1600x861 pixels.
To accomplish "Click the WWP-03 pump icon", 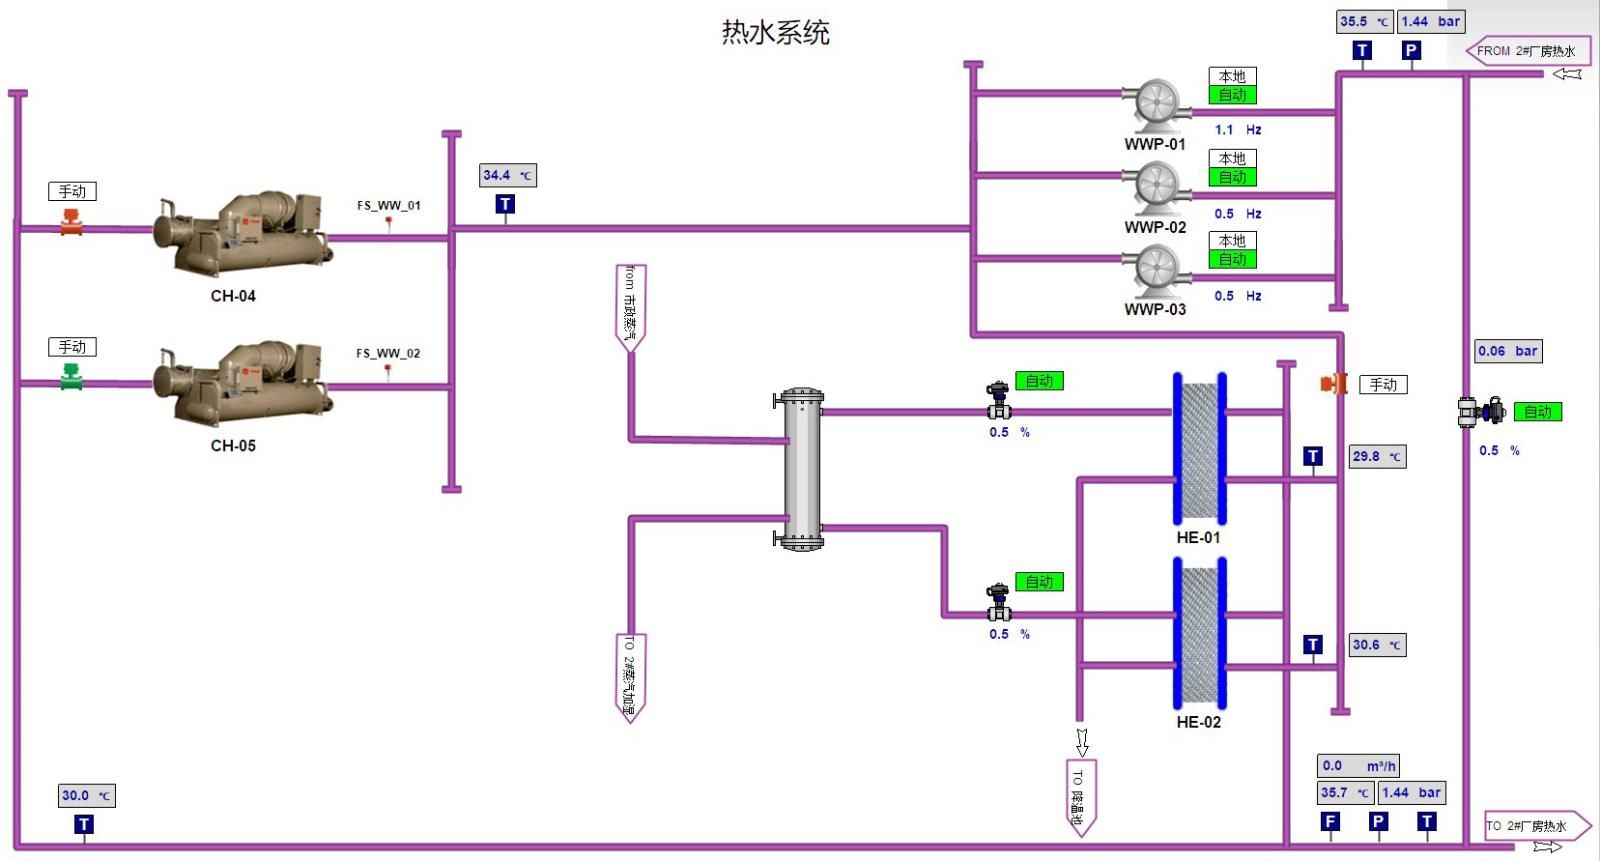I will coord(1155,270).
